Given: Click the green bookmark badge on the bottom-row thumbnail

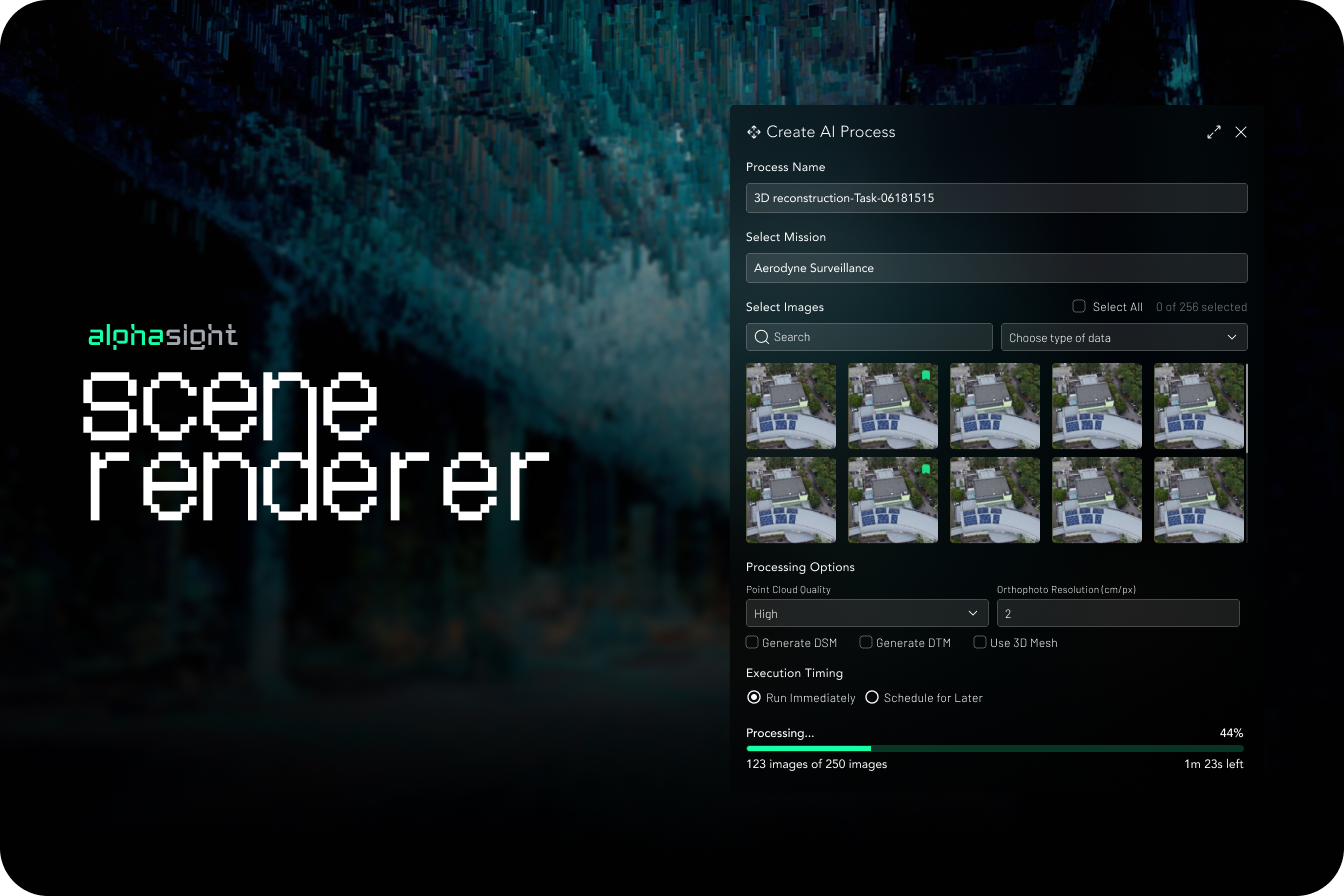Looking at the screenshot, I should tap(925, 468).
